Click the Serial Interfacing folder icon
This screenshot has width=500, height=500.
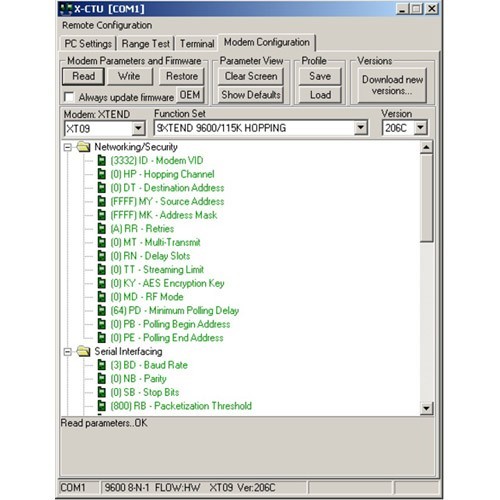coord(83,351)
